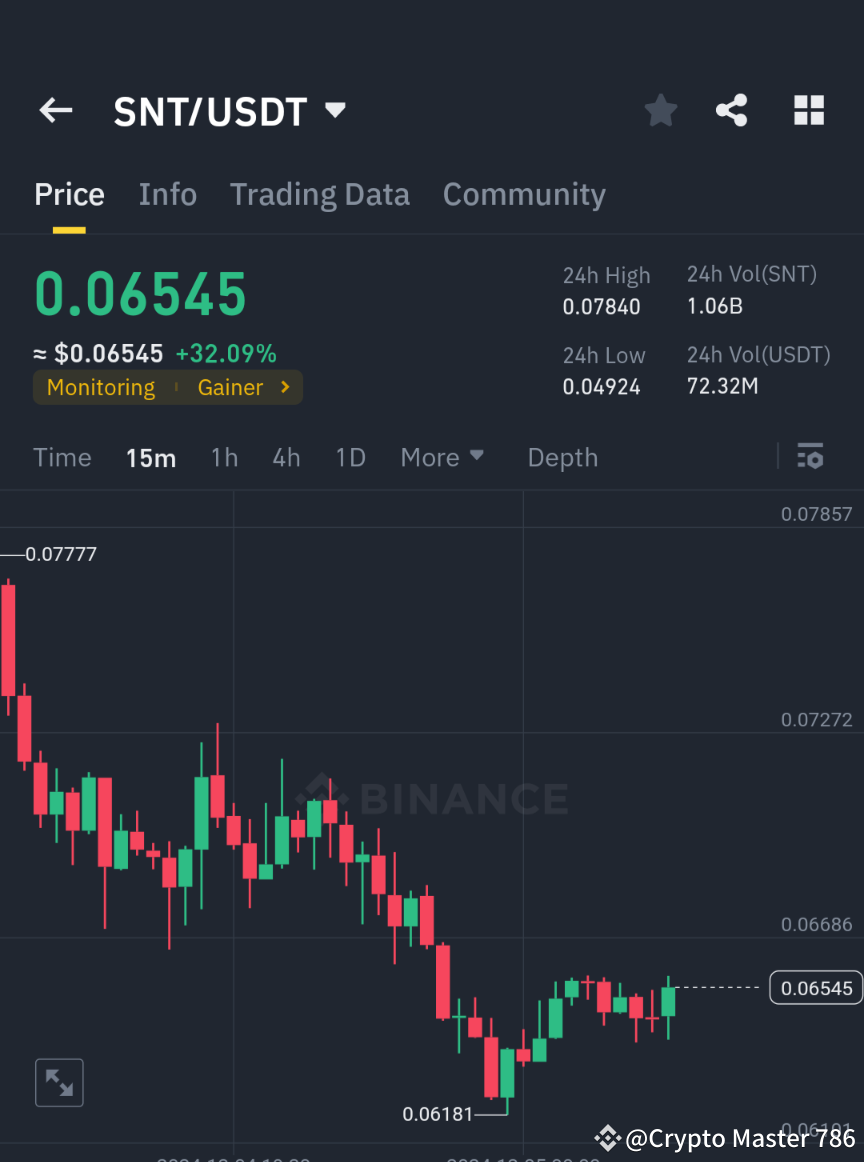The width and height of the screenshot is (864, 1162).
Task: Expand the Monitoring Gainer chevron
Action: point(283,387)
